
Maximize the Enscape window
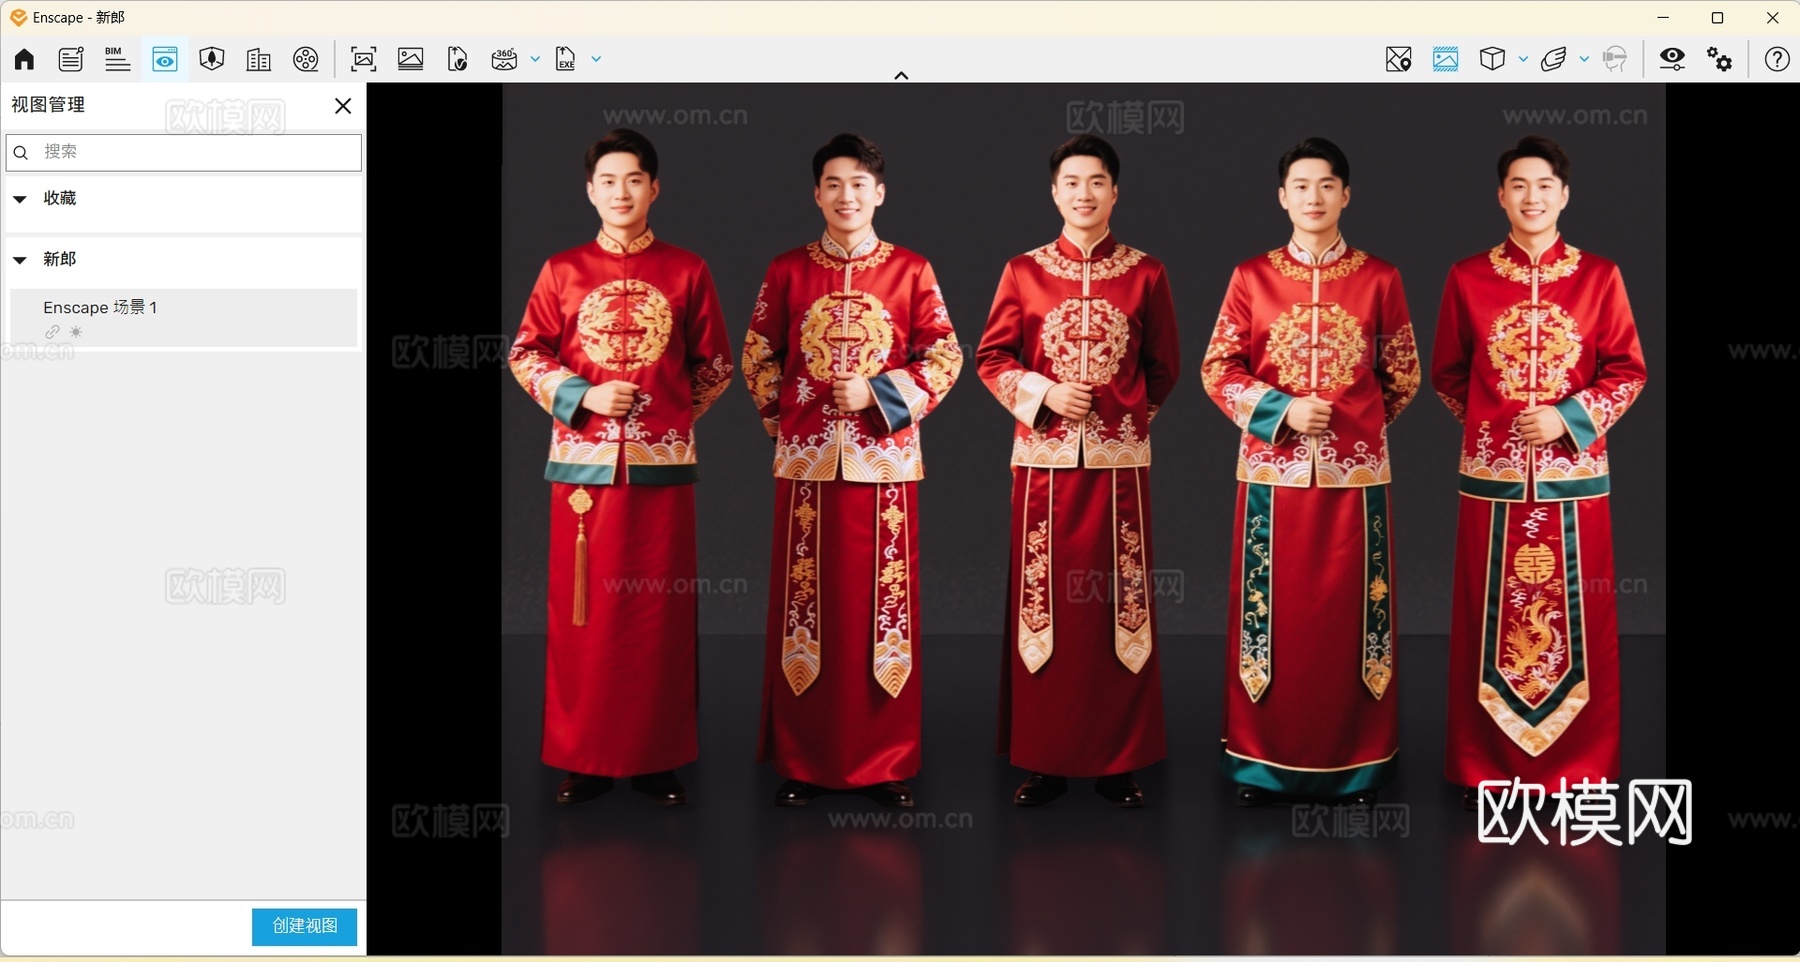click(1718, 18)
